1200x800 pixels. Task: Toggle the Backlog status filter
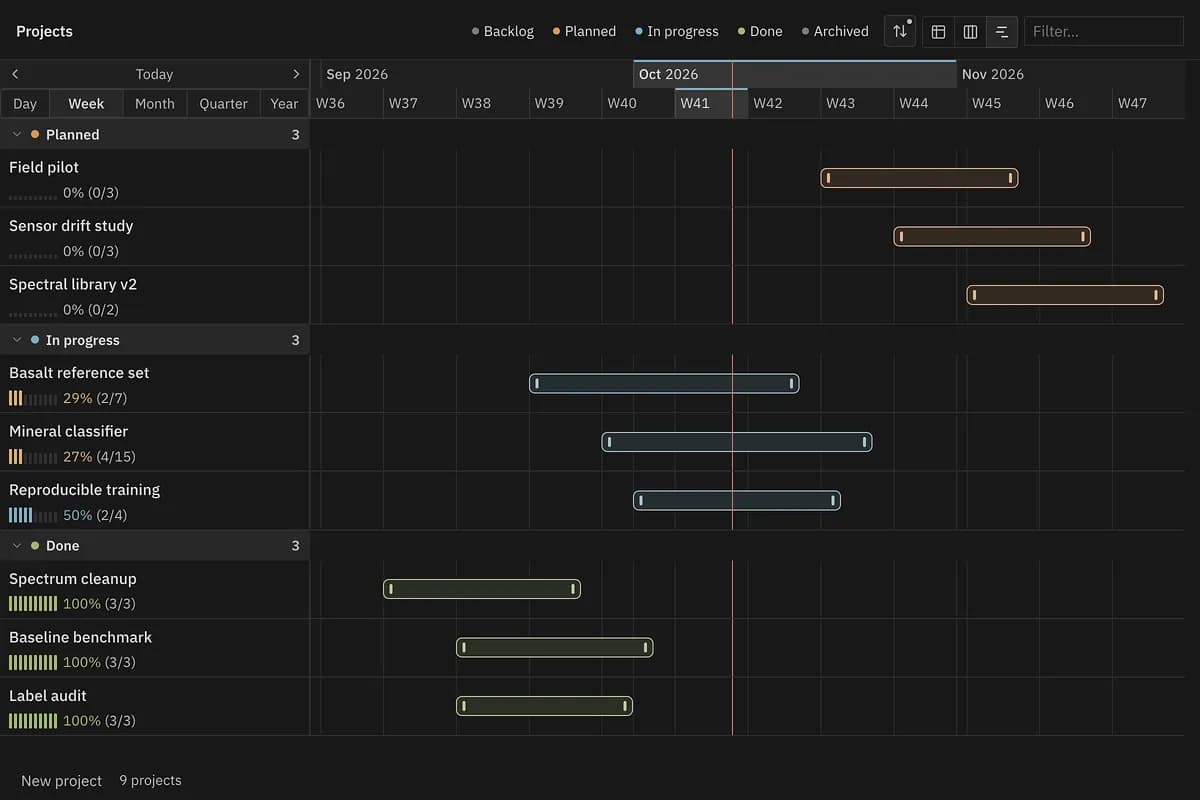click(503, 31)
